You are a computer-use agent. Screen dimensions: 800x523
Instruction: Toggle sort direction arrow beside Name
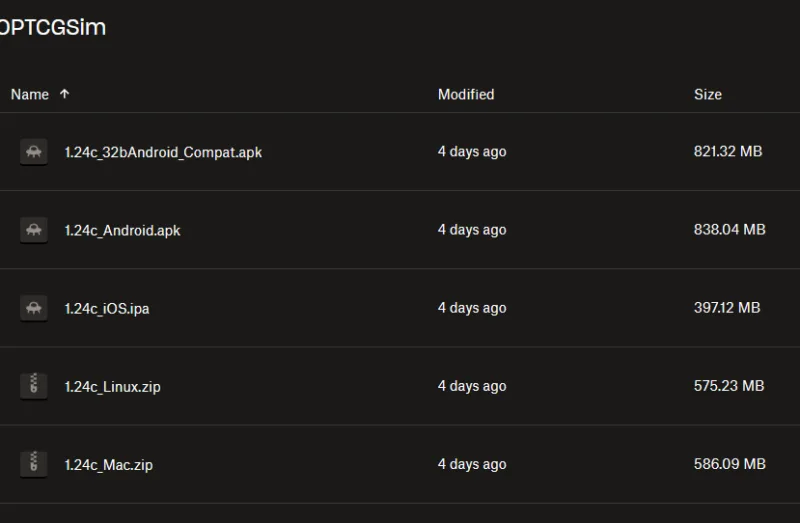[x=64, y=94]
